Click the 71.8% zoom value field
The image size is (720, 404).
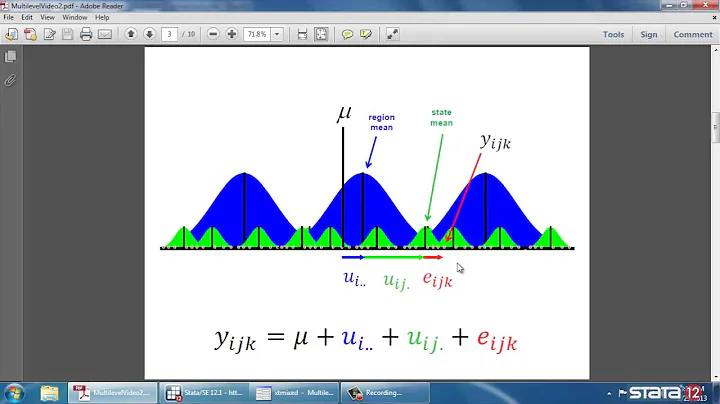coord(257,34)
